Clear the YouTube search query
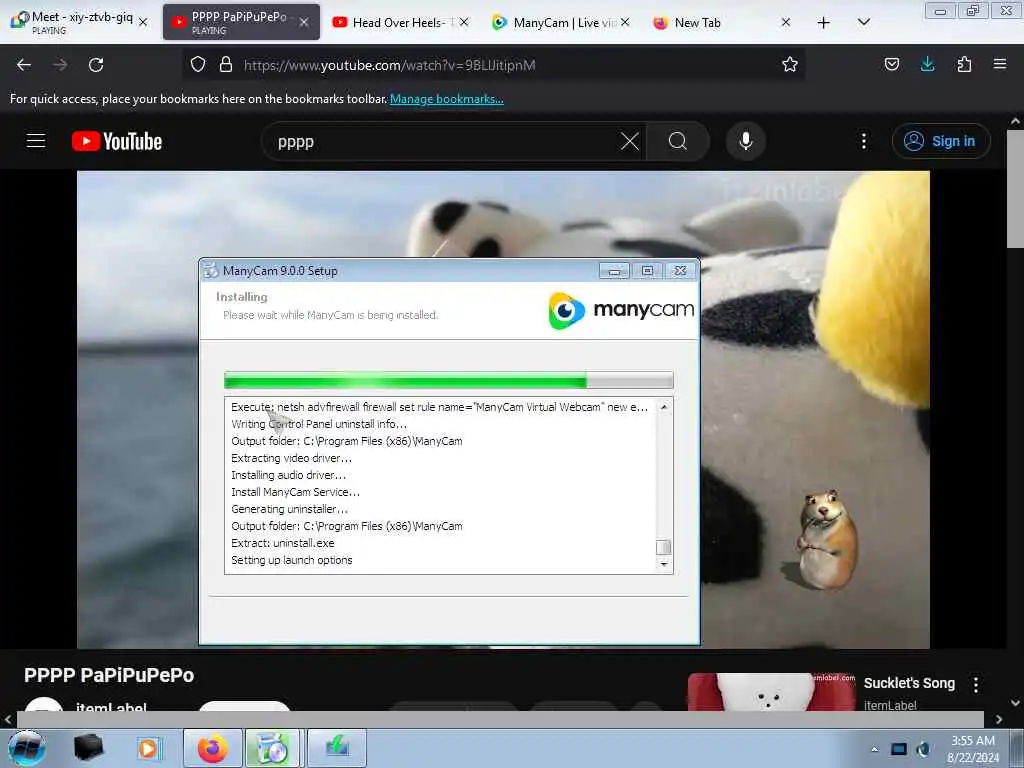The image size is (1024, 768). click(x=630, y=141)
